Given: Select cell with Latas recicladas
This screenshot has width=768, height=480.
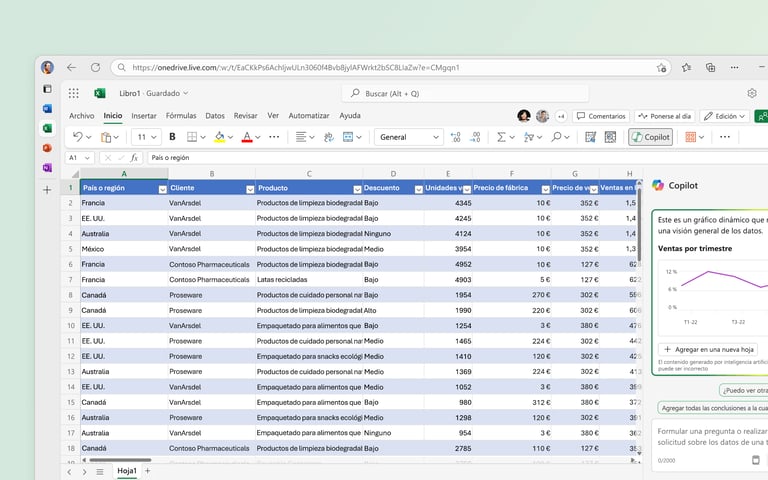Looking at the screenshot, I should pyautogui.click(x=309, y=280).
